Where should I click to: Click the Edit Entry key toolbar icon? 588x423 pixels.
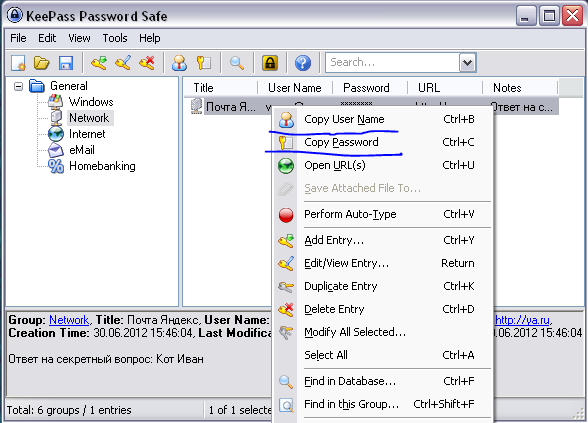click(123, 63)
